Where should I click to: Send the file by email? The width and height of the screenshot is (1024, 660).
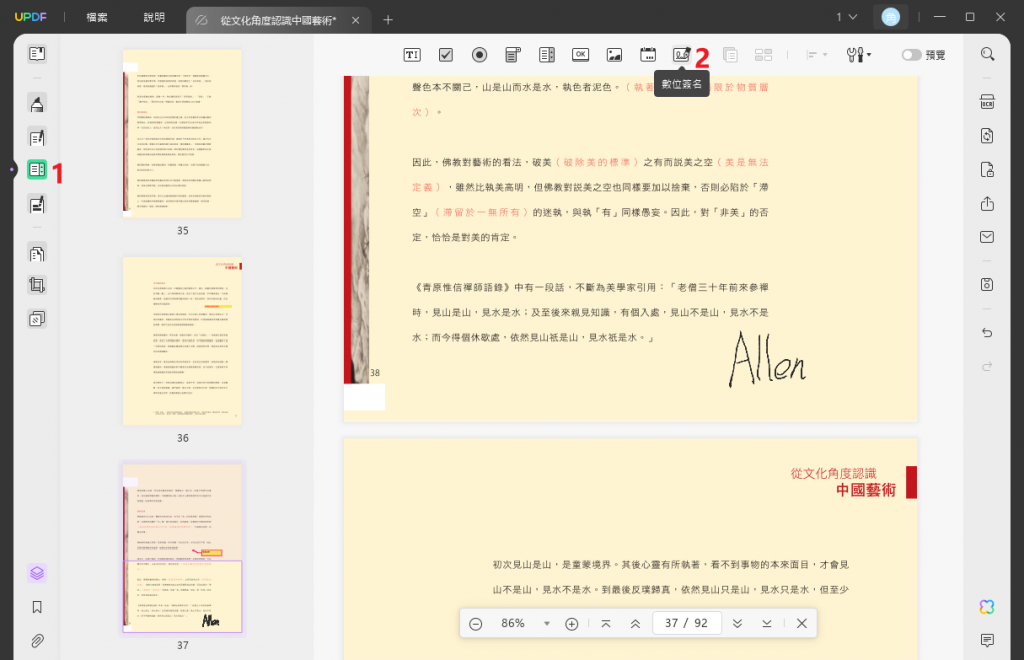click(987, 237)
